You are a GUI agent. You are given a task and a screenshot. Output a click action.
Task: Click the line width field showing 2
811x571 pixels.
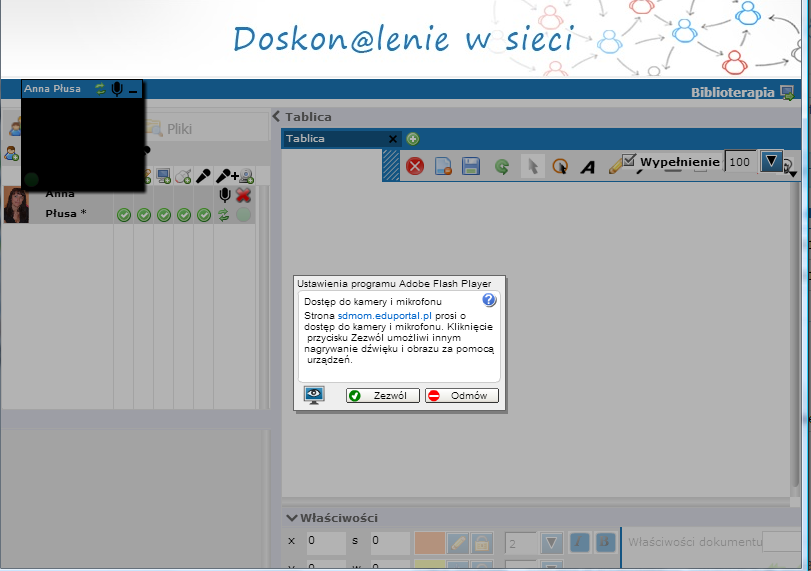(x=520, y=544)
